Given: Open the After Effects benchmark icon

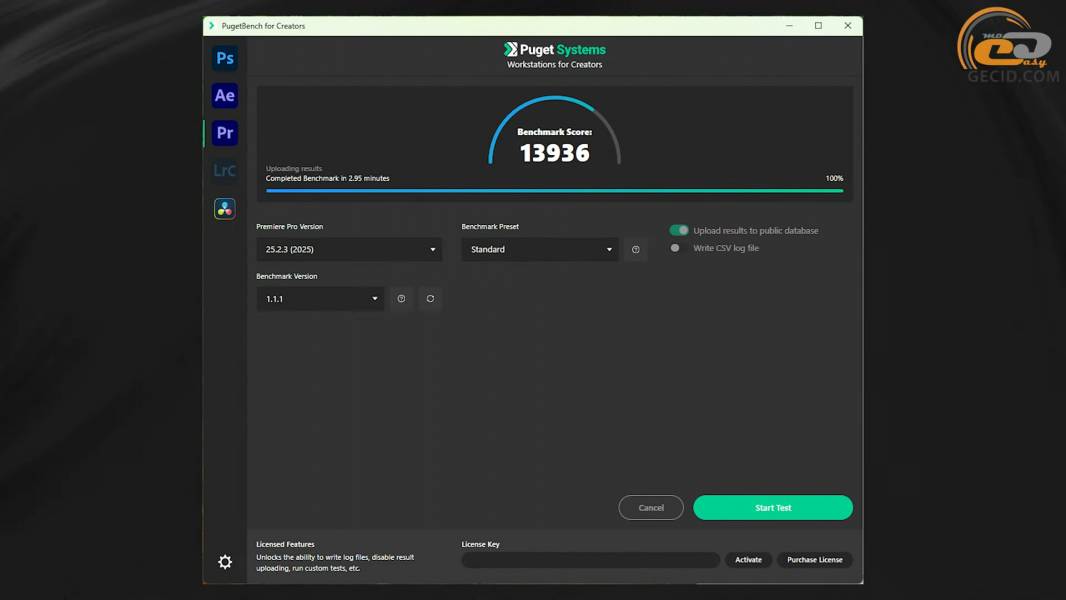Looking at the screenshot, I should point(225,96).
